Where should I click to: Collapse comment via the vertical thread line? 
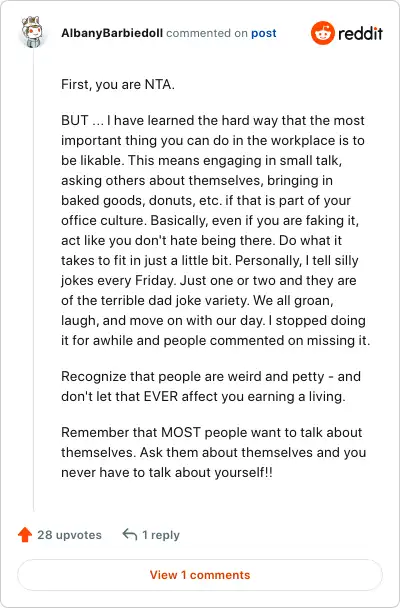pyautogui.click(x=33, y=279)
